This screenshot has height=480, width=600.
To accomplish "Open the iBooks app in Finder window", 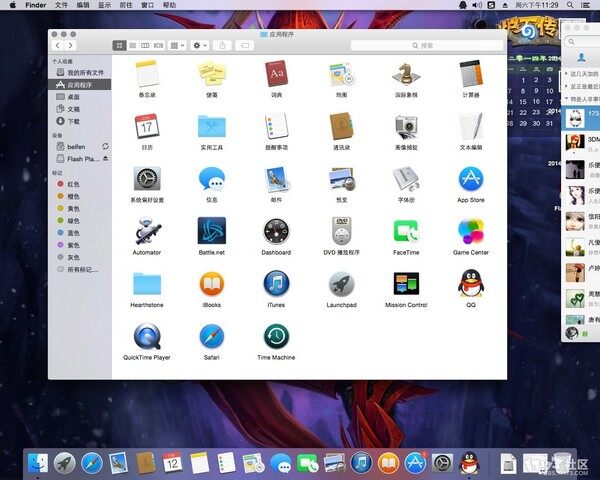I will point(212,284).
